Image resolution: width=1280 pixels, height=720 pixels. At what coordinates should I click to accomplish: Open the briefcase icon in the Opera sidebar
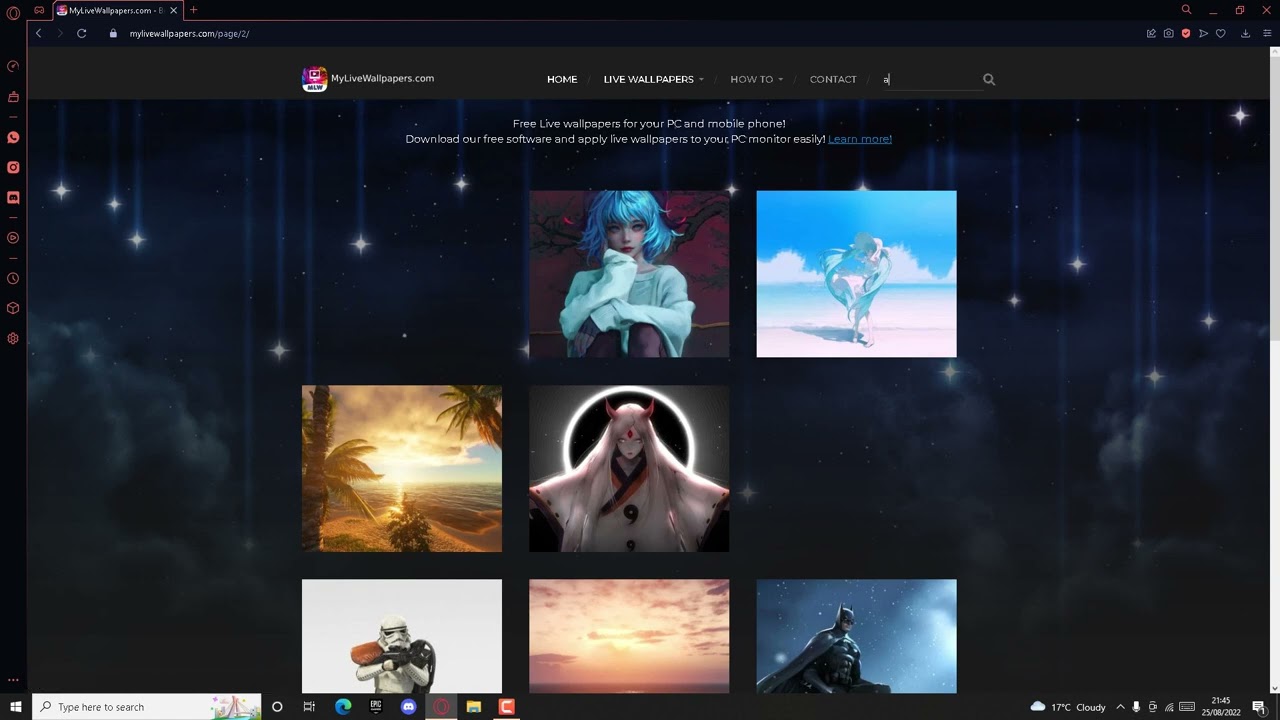pyautogui.click(x=13, y=97)
